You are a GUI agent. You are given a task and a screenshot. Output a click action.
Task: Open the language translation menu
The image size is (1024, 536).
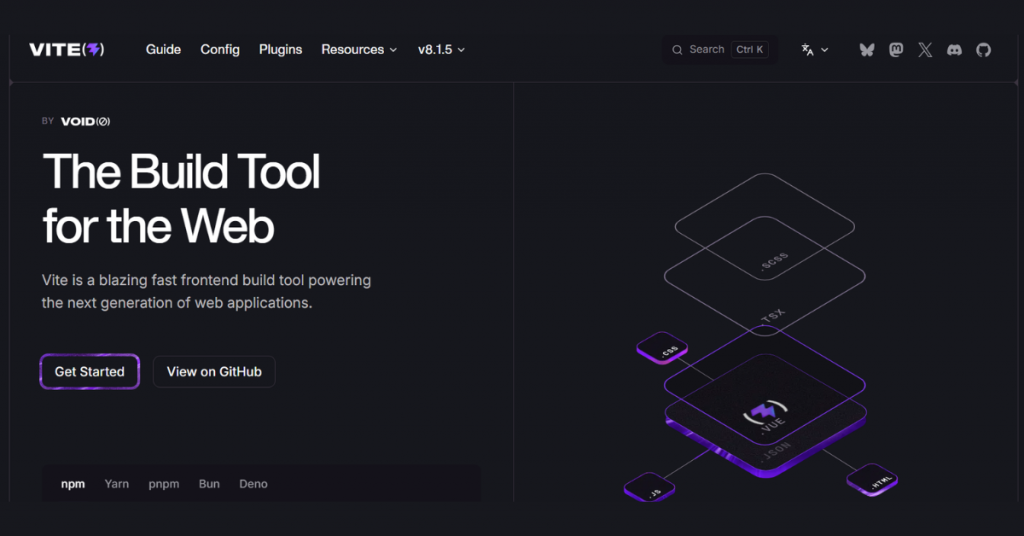(814, 50)
